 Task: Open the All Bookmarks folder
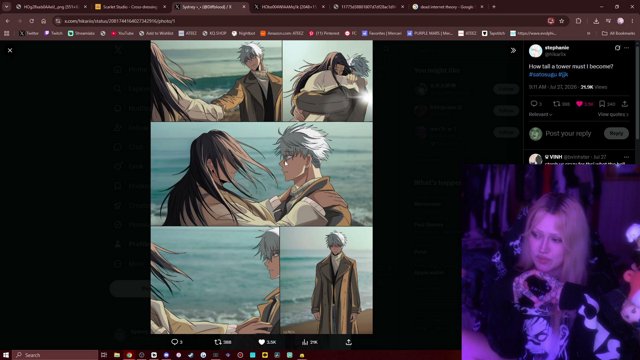(618, 33)
